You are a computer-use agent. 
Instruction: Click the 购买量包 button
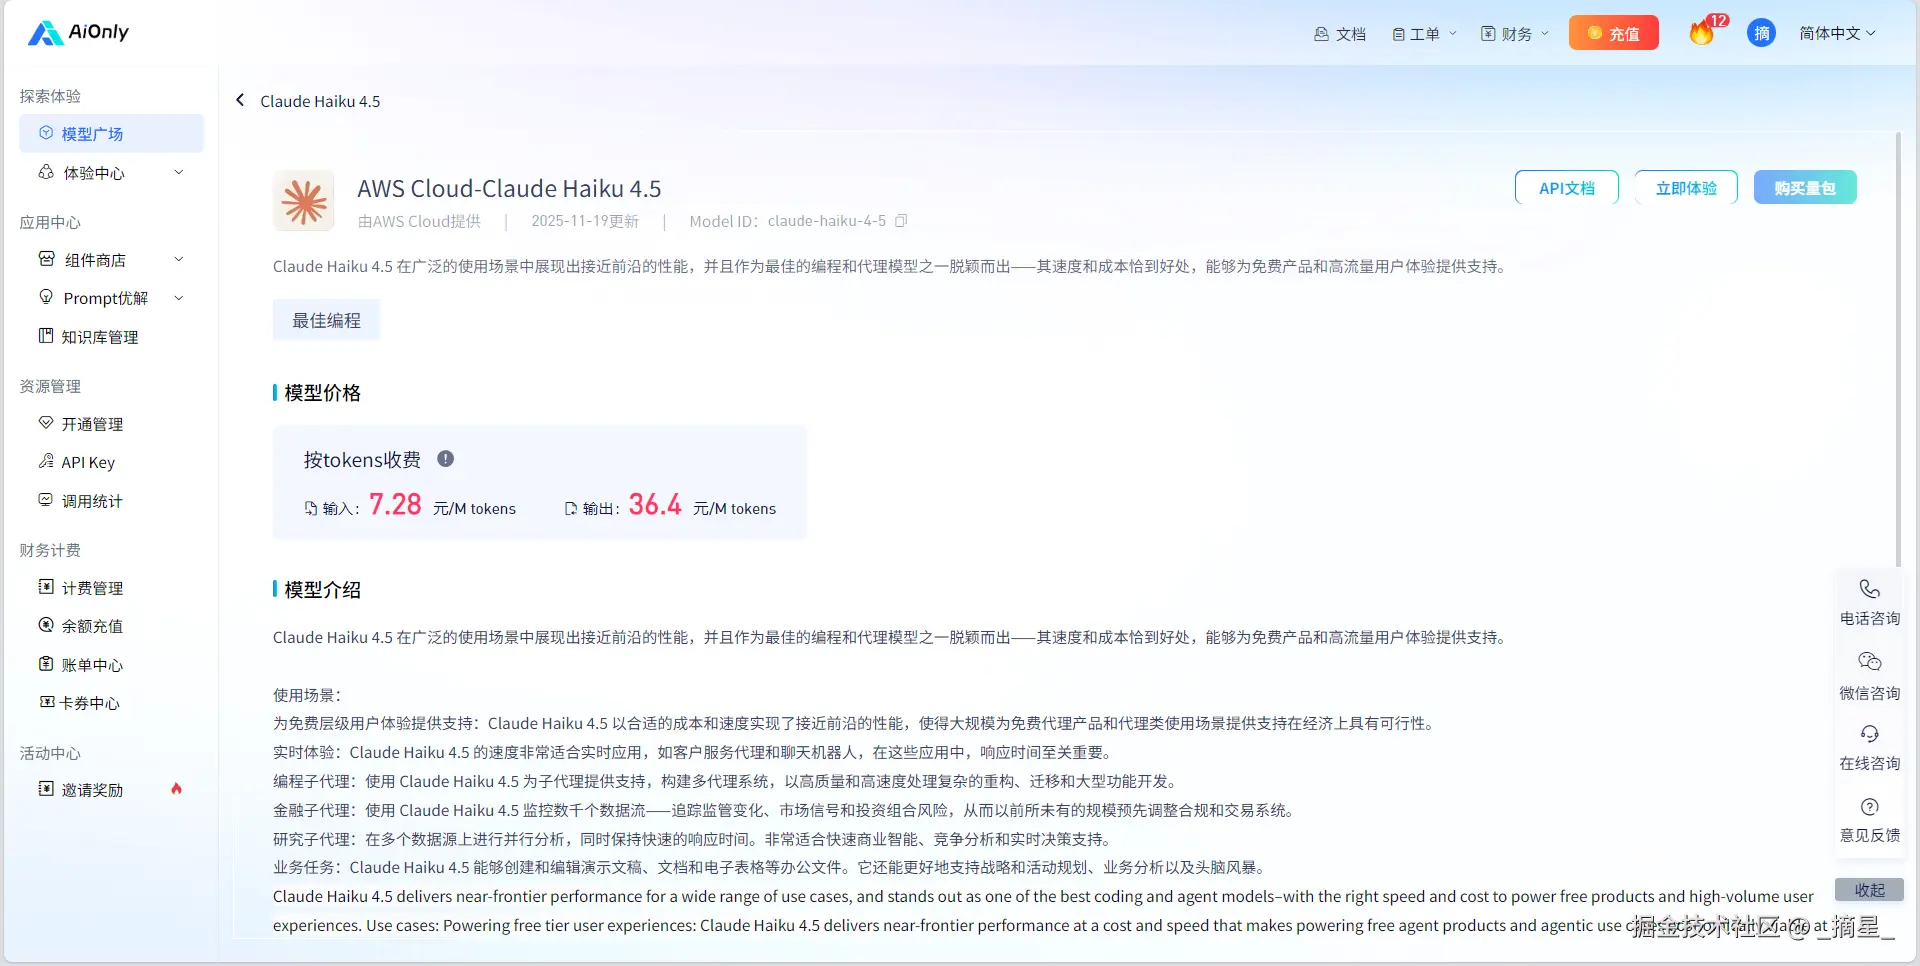(1805, 188)
